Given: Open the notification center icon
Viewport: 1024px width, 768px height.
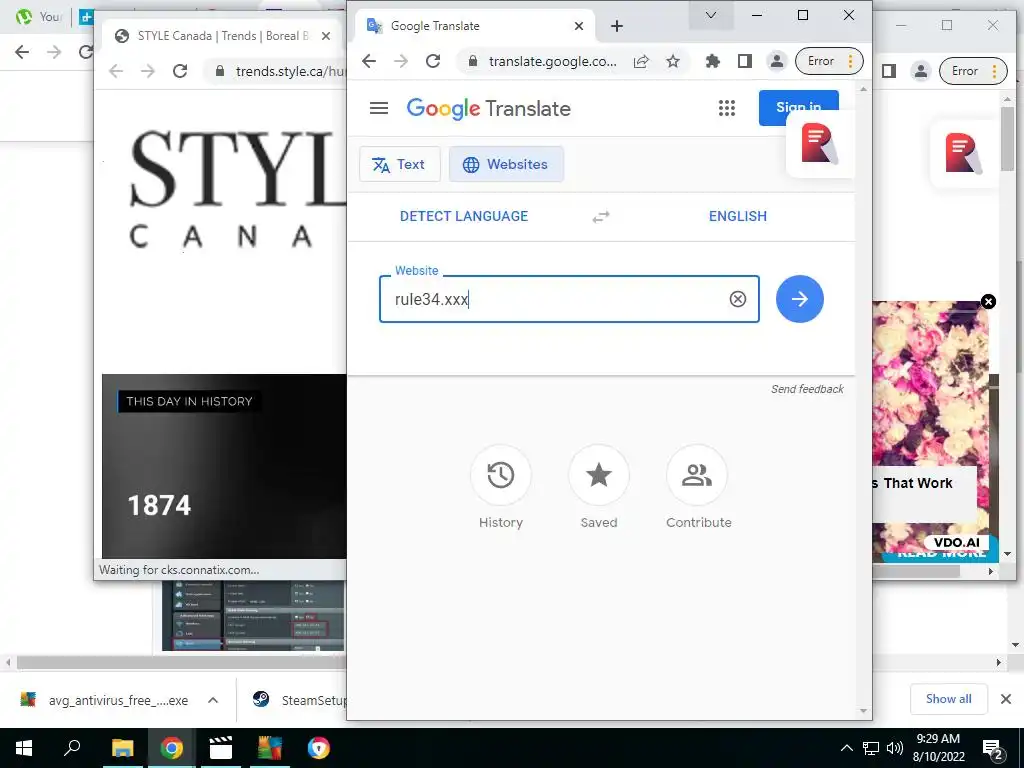Looking at the screenshot, I should [993, 750].
